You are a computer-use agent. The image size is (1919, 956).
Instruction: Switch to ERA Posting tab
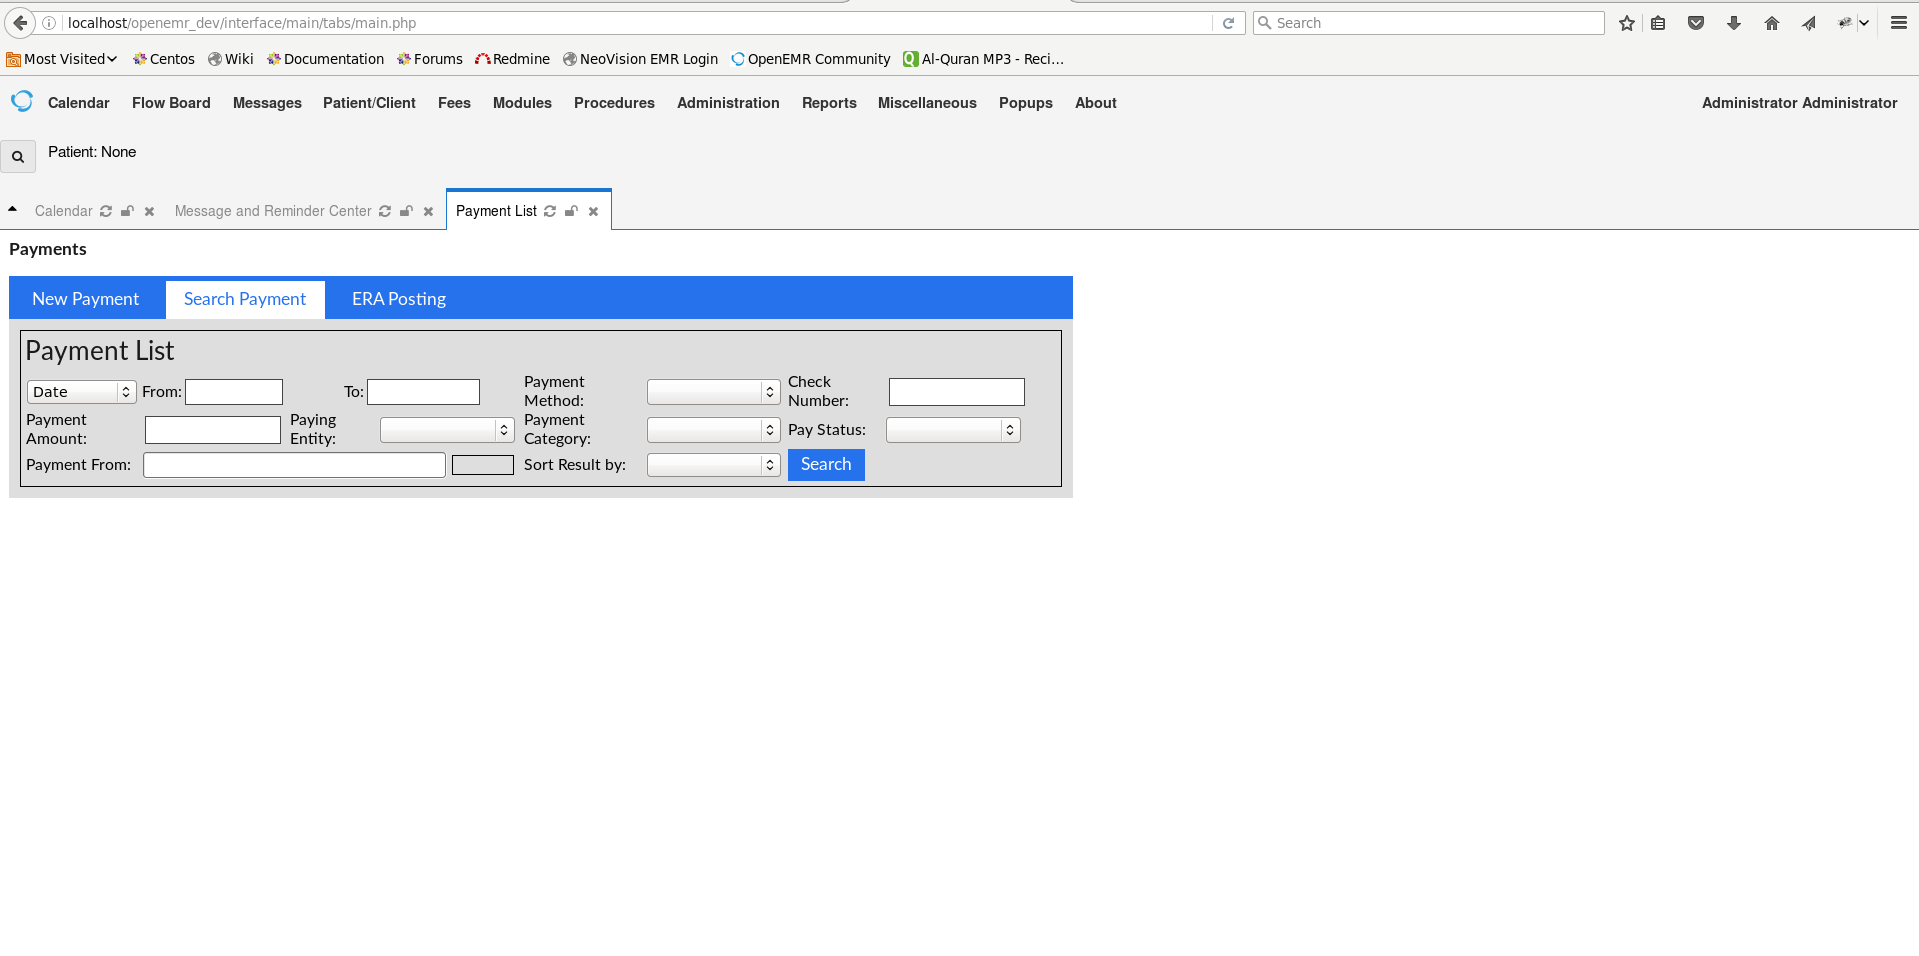click(399, 299)
